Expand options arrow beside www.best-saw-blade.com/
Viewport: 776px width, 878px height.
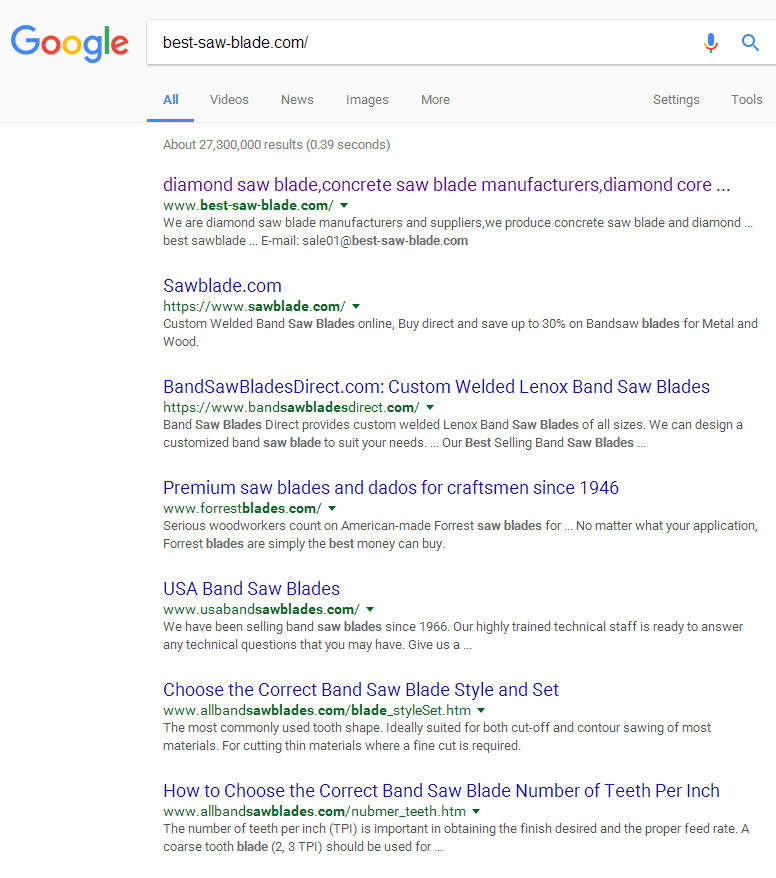click(344, 206)
